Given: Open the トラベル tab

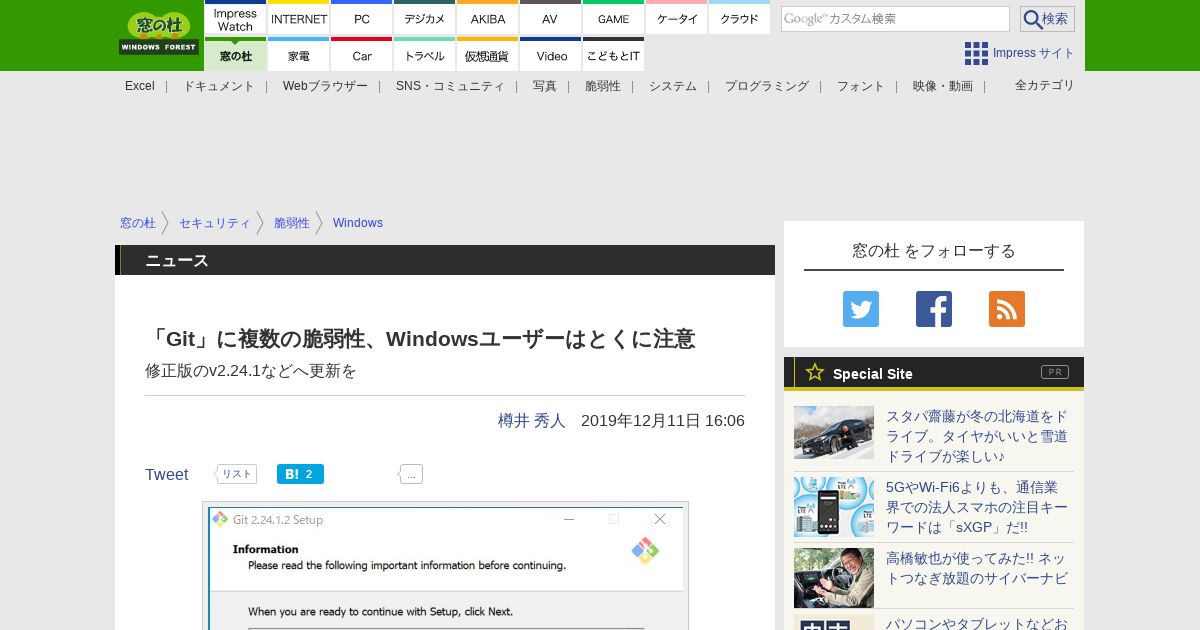Looking at the screenshot, I should click(x=425, y=55).
